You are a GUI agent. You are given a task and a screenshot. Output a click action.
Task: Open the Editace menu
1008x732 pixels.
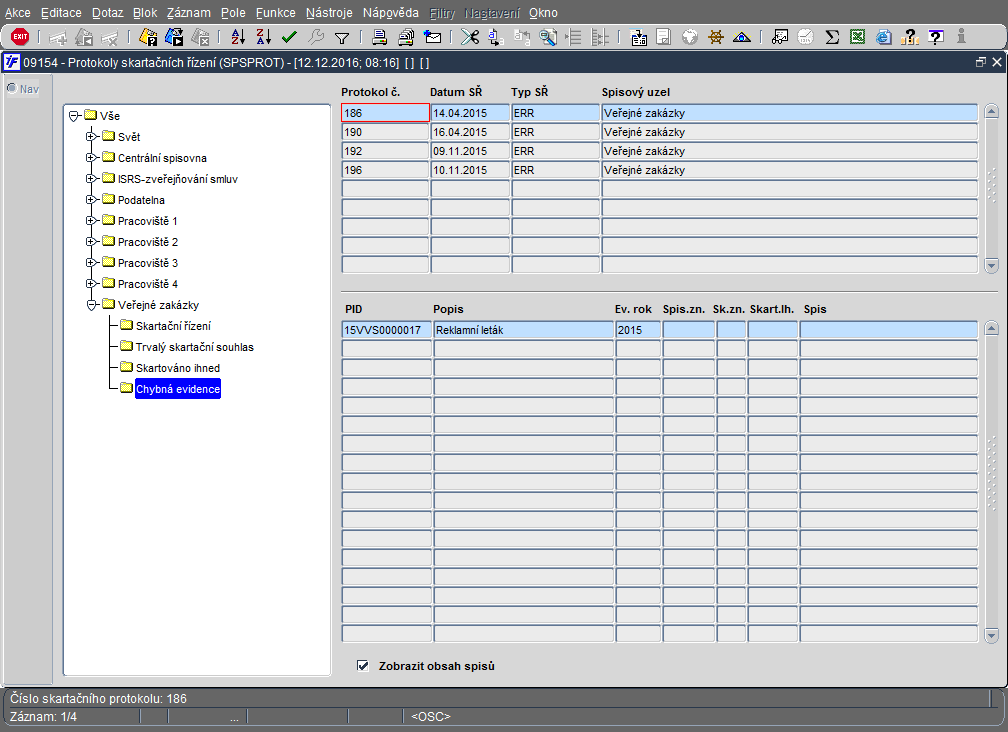[x=61, y=13]
